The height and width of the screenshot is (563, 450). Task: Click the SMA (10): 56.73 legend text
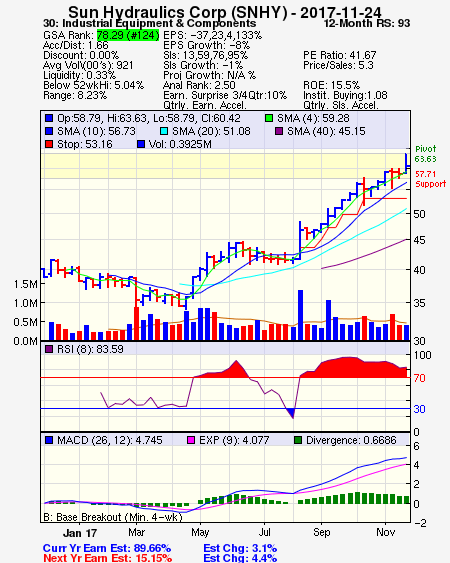(x=96, y=131)
